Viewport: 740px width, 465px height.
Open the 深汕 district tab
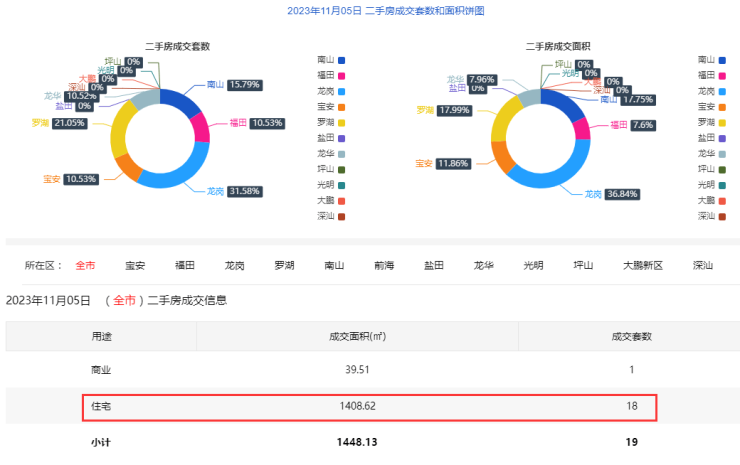click(703, 266)
